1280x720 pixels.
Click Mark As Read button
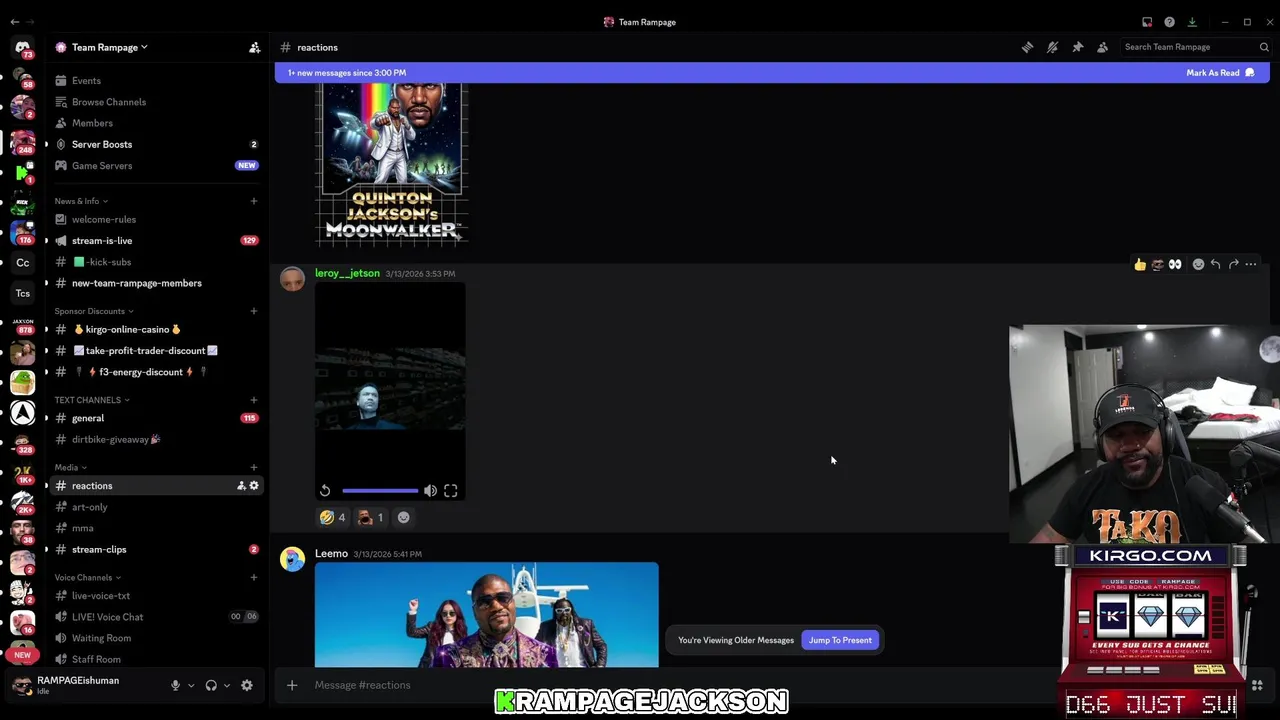click(1220, 73)
